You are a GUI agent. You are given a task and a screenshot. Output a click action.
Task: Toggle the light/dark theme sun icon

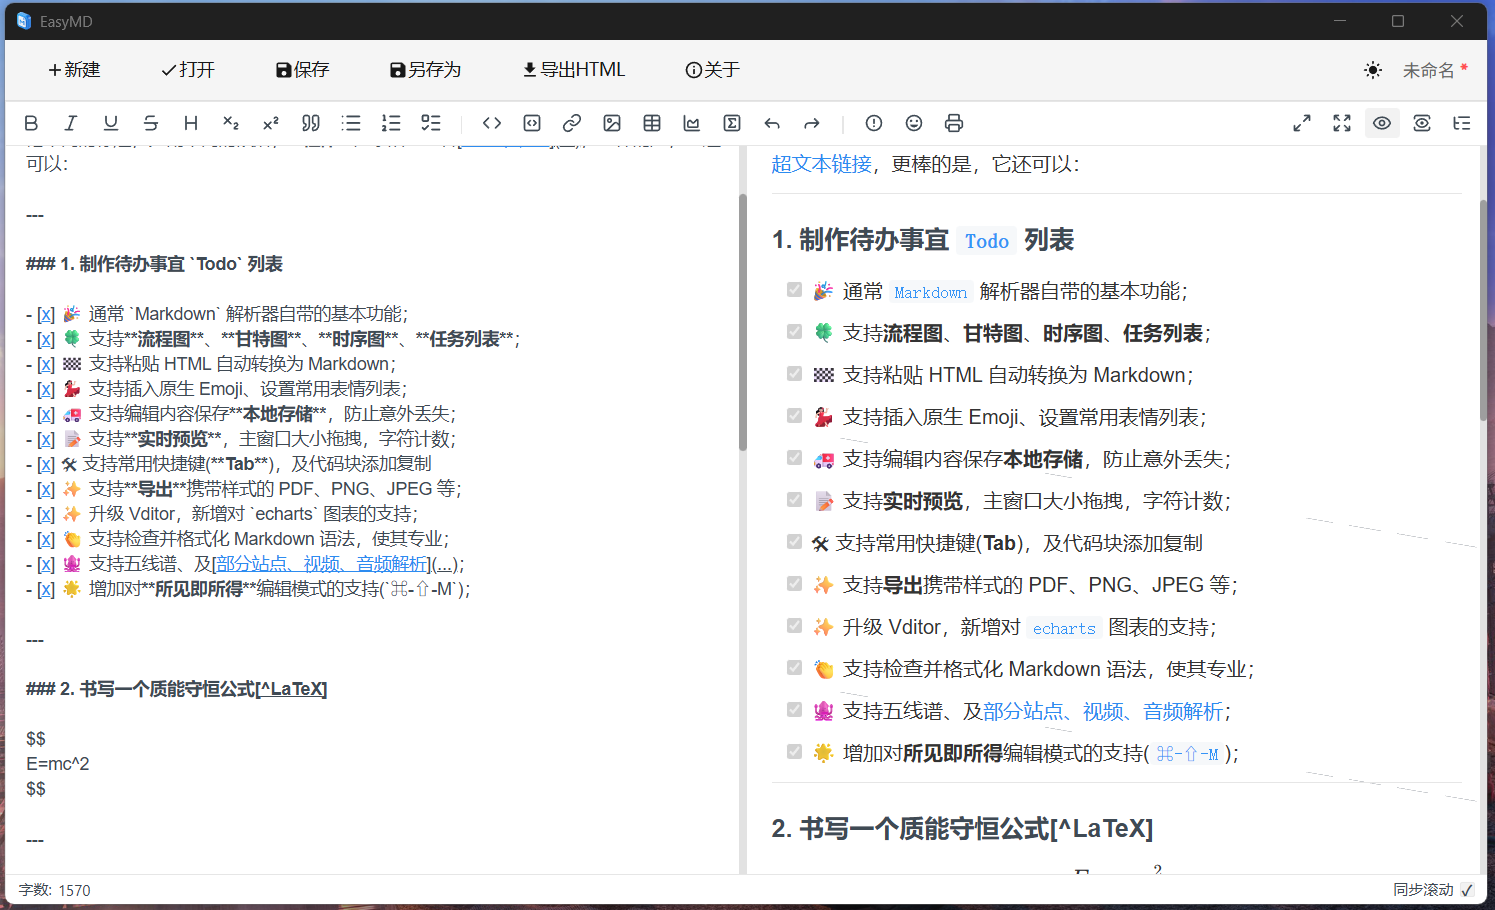[1373, 69]
